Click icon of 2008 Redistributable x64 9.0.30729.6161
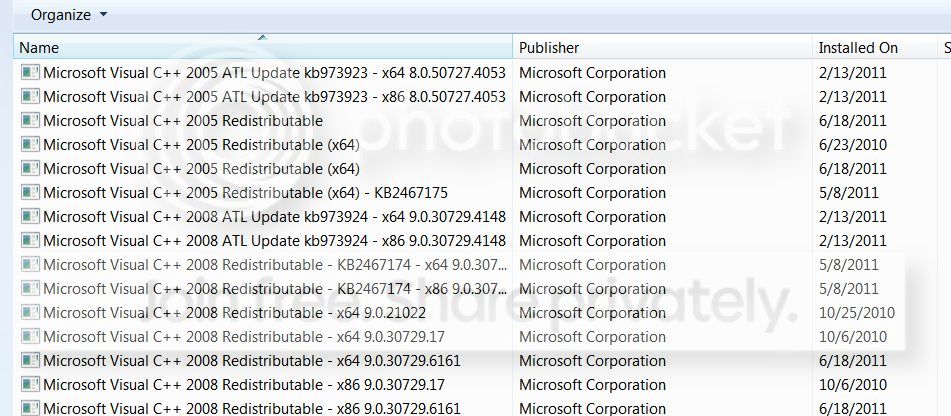 point(30,361)
